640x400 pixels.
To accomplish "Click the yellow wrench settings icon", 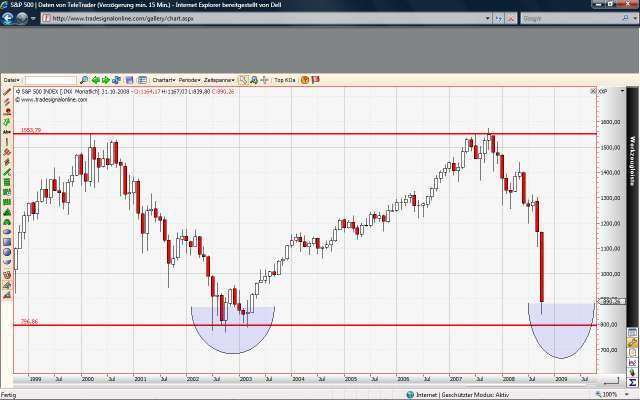I will point(632,342).
